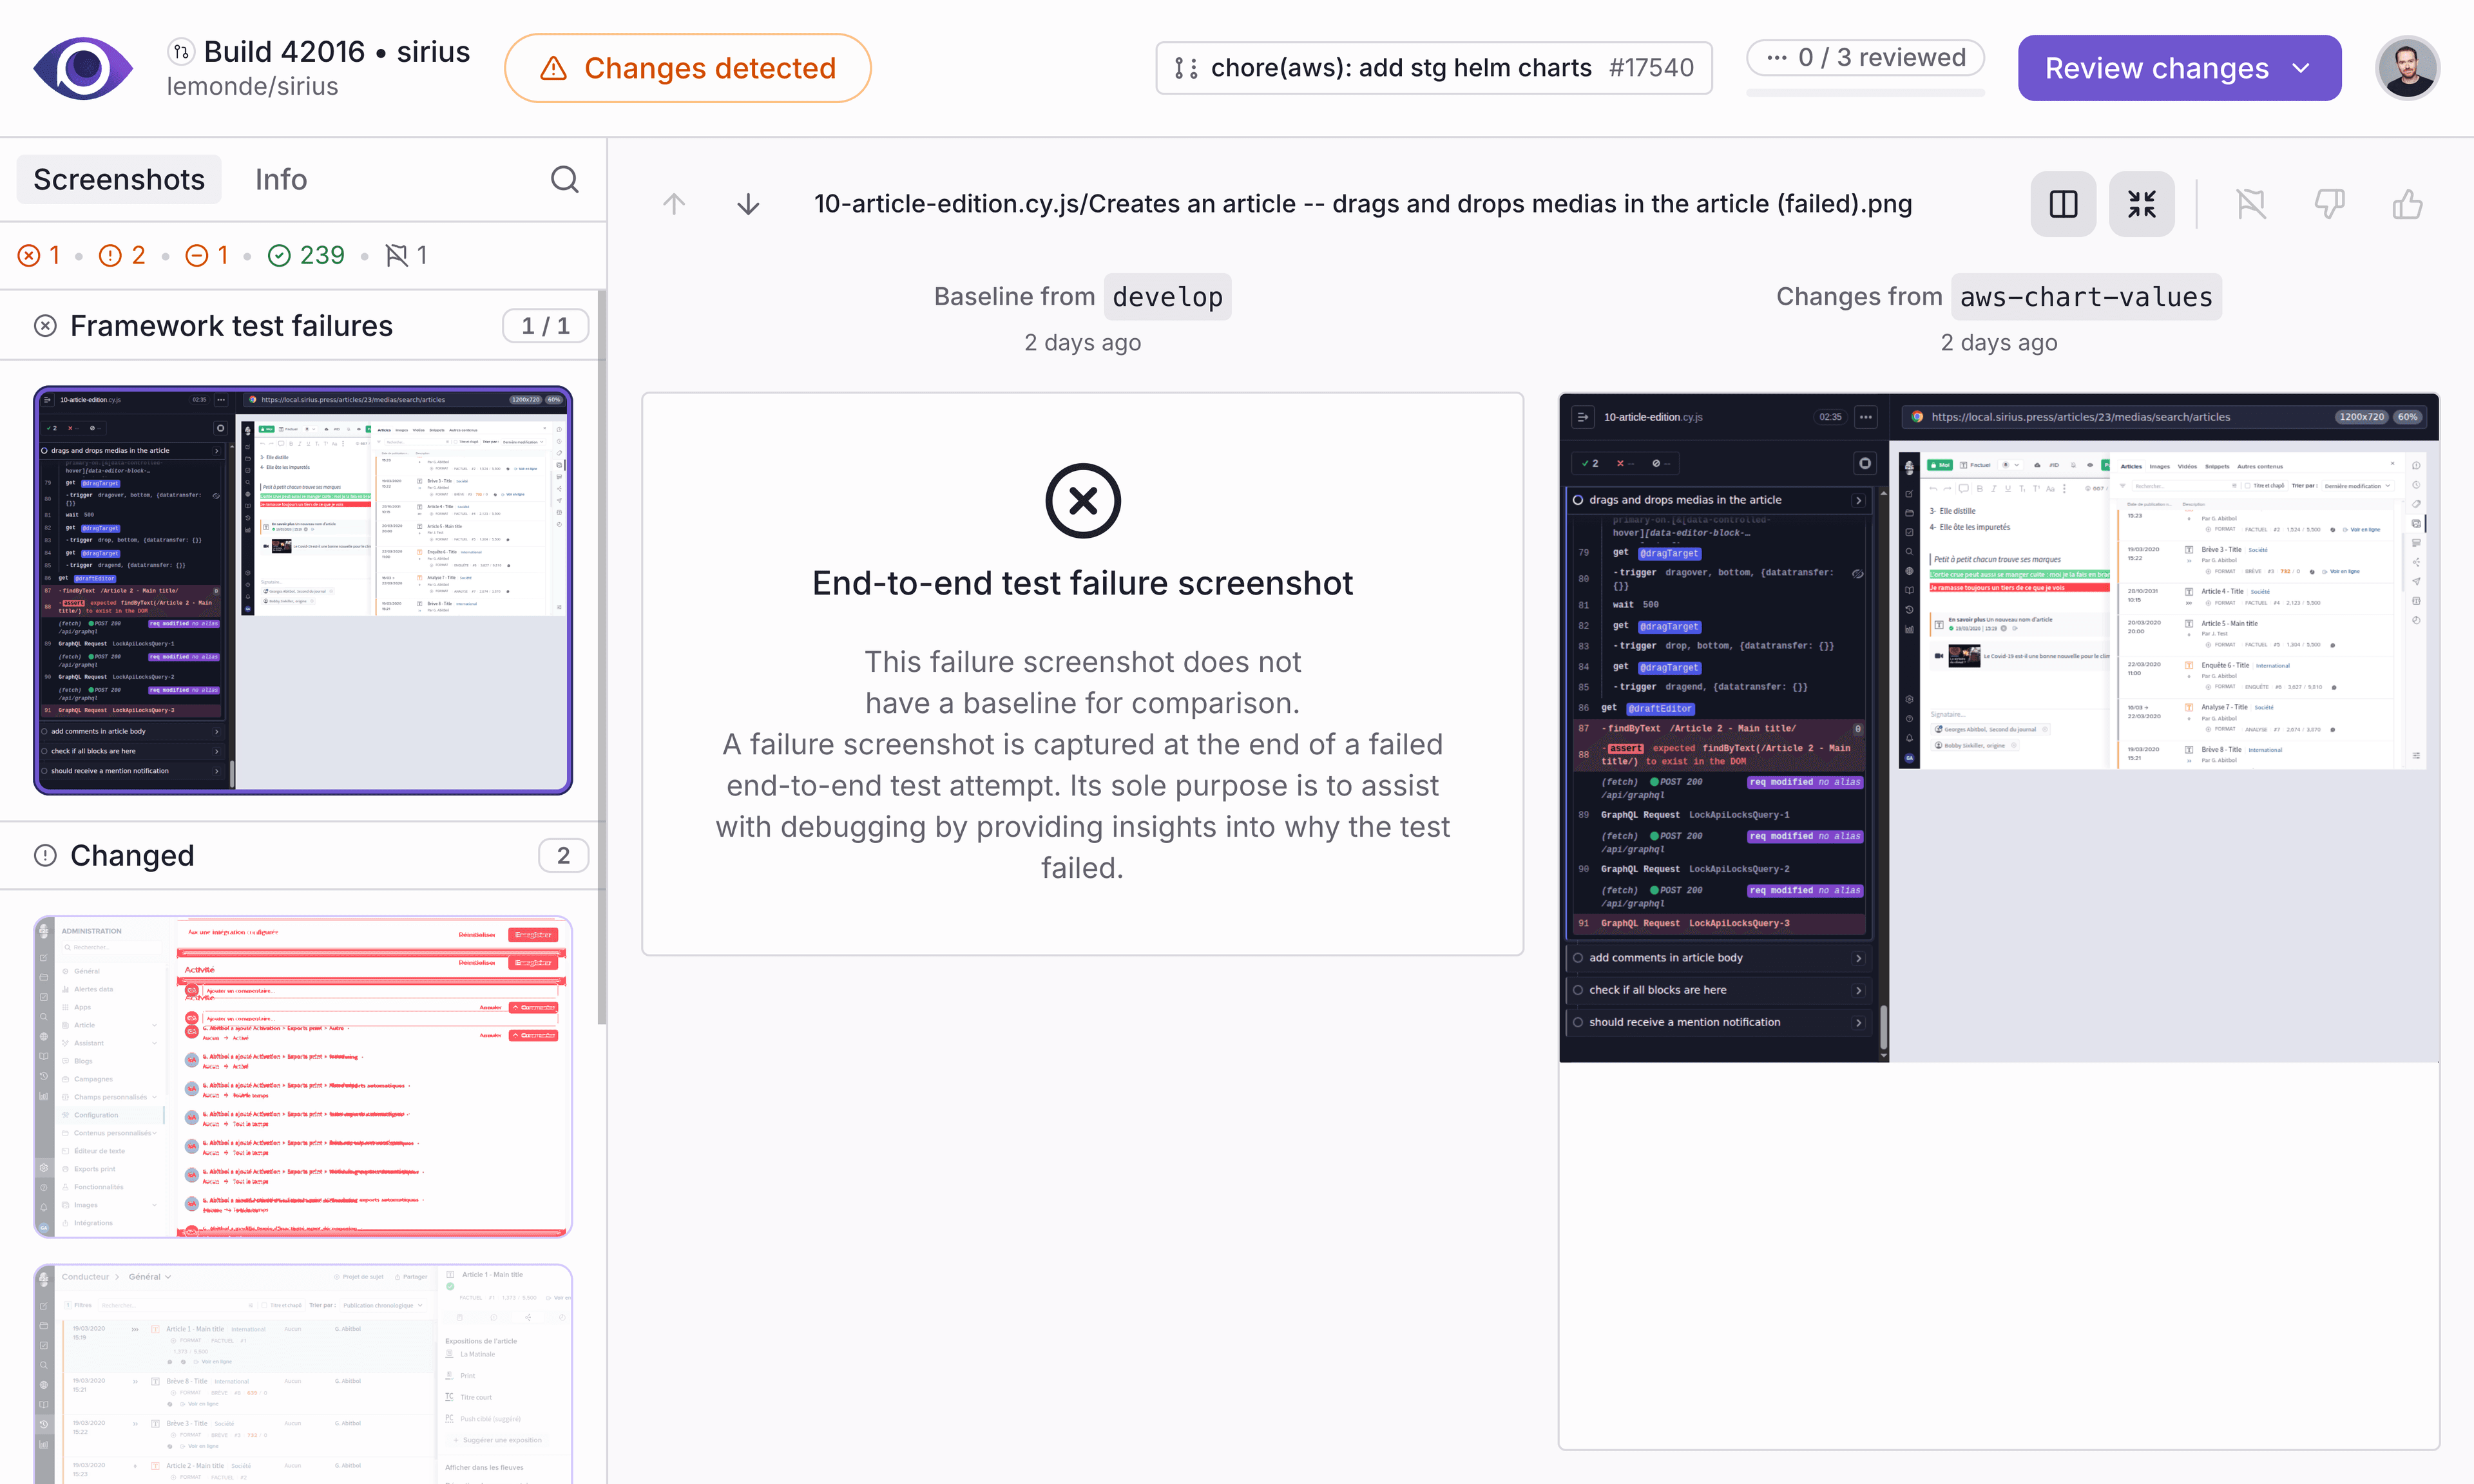Reject the change with thumbs down

click(2330, 203)
